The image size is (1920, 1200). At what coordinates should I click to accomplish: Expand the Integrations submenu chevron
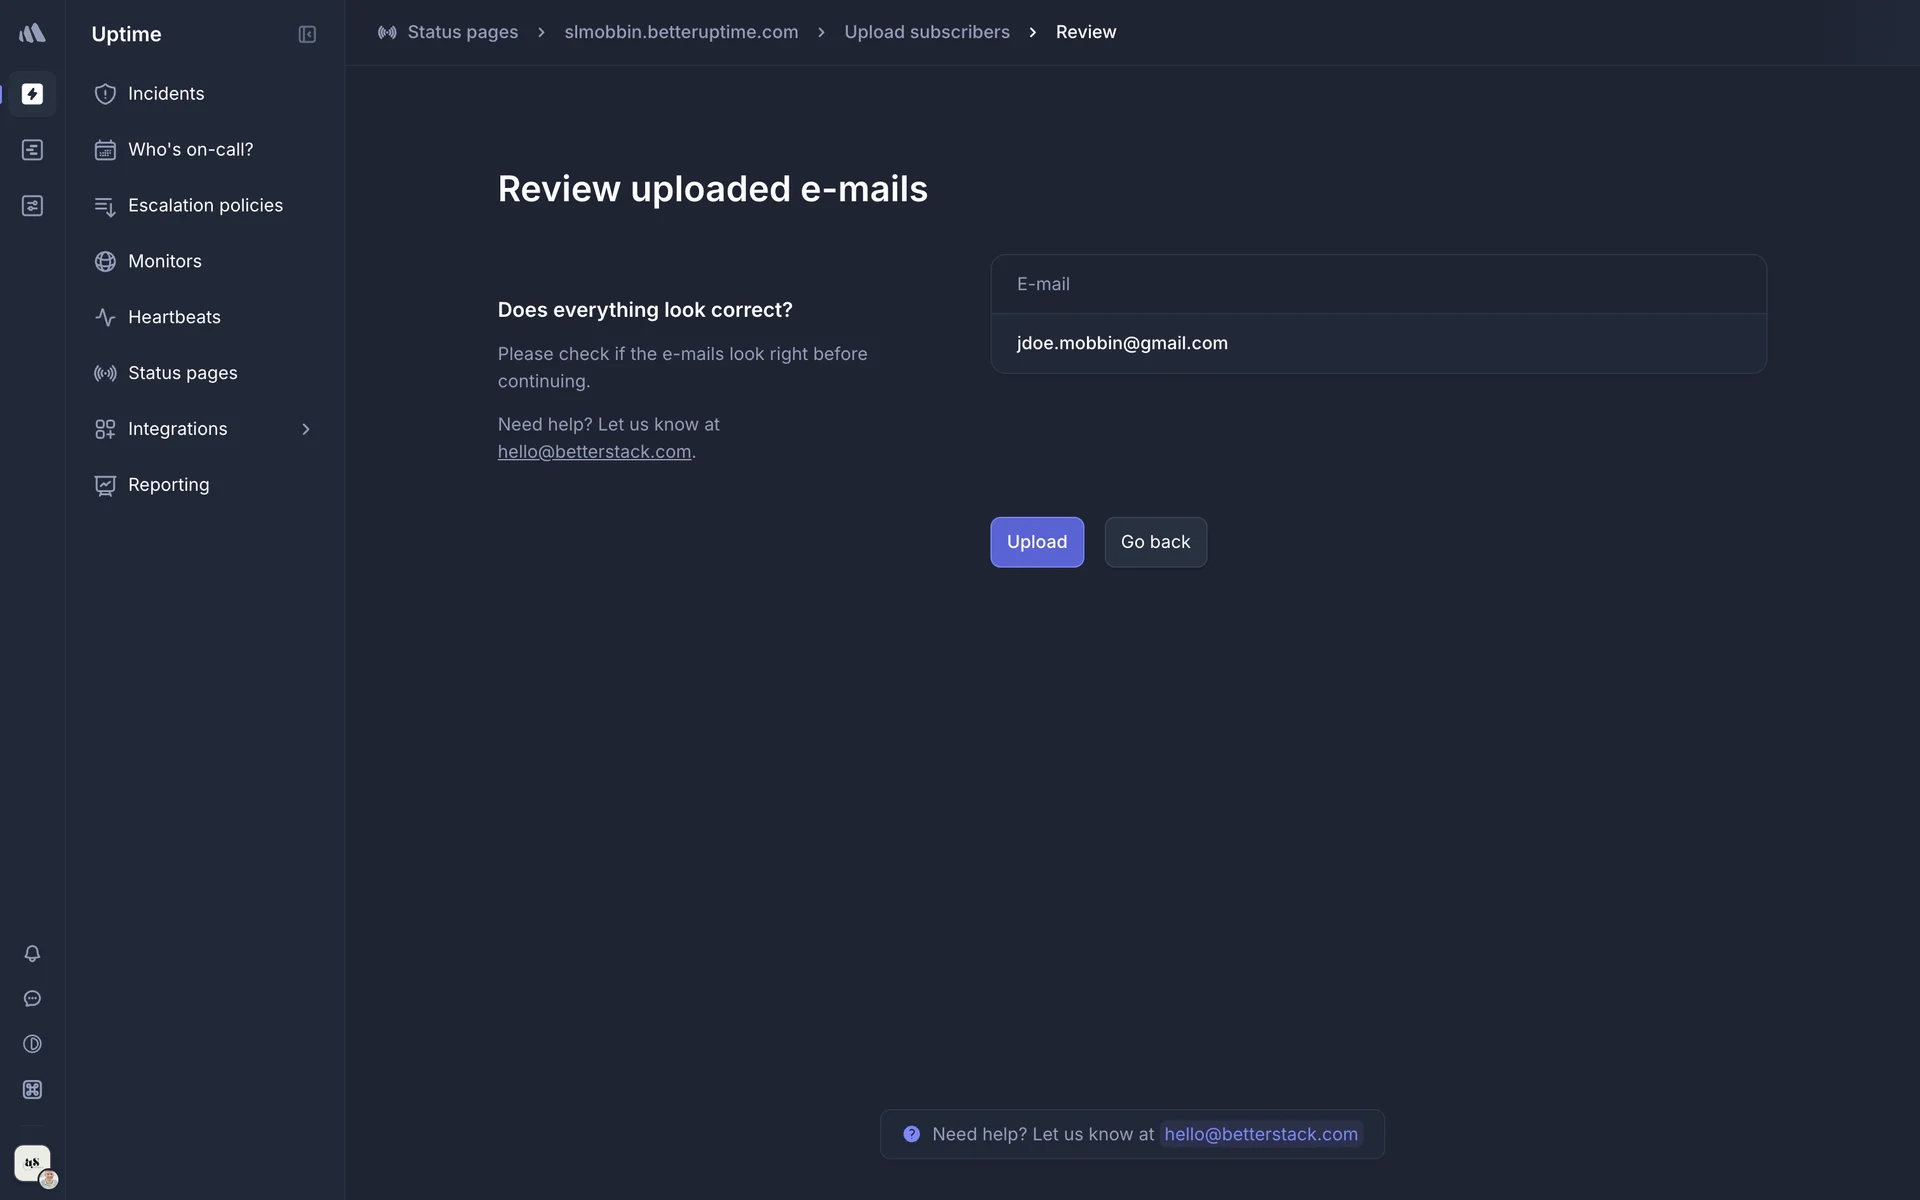pyautogui.click(x=306, y=429)
